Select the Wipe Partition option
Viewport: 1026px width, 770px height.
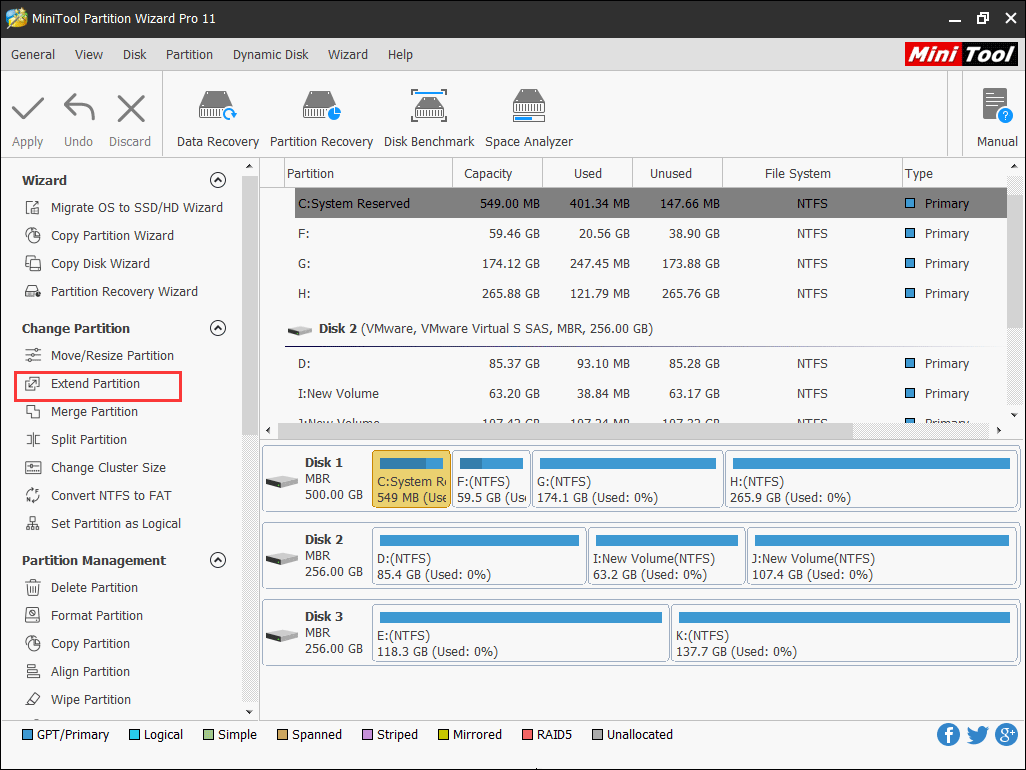click(x=94, y=699)
